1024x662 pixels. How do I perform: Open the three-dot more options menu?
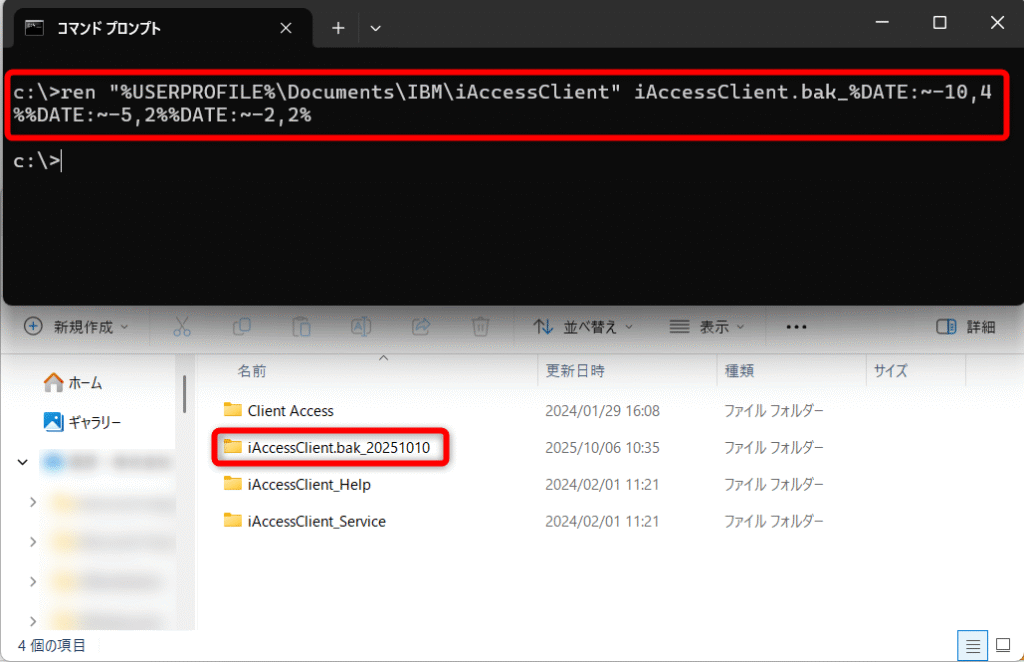click(796, 327)
